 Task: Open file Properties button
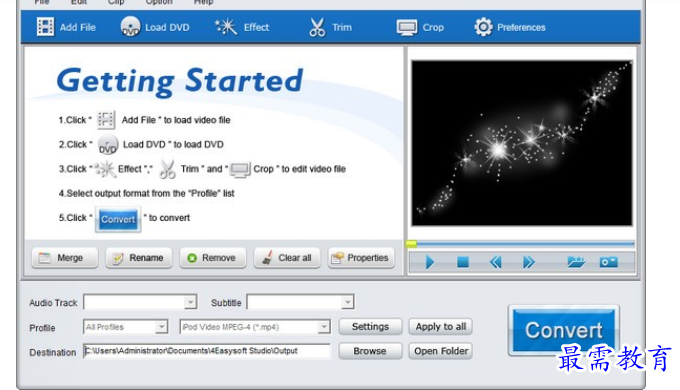(x=361, y=258)
